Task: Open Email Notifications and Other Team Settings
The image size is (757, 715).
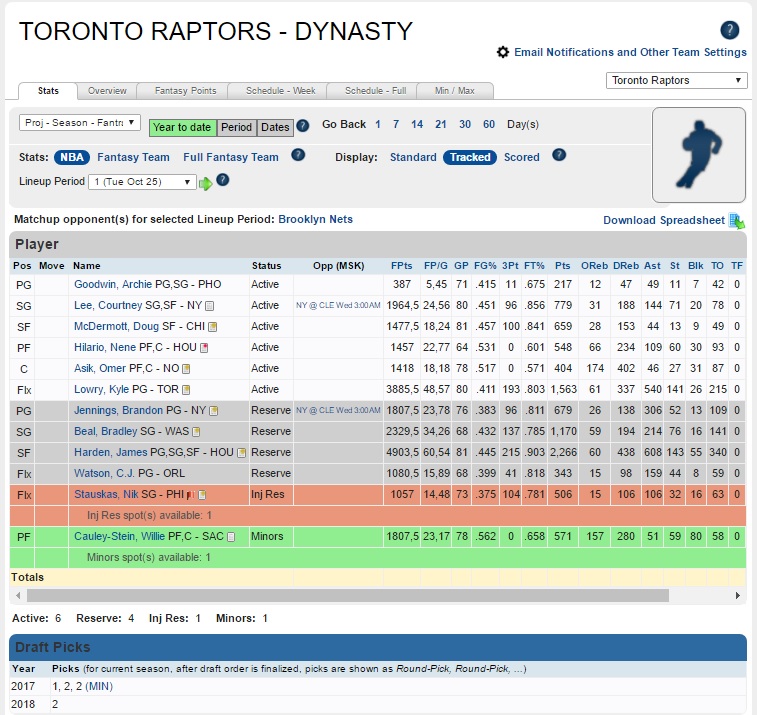Action: 630,52
